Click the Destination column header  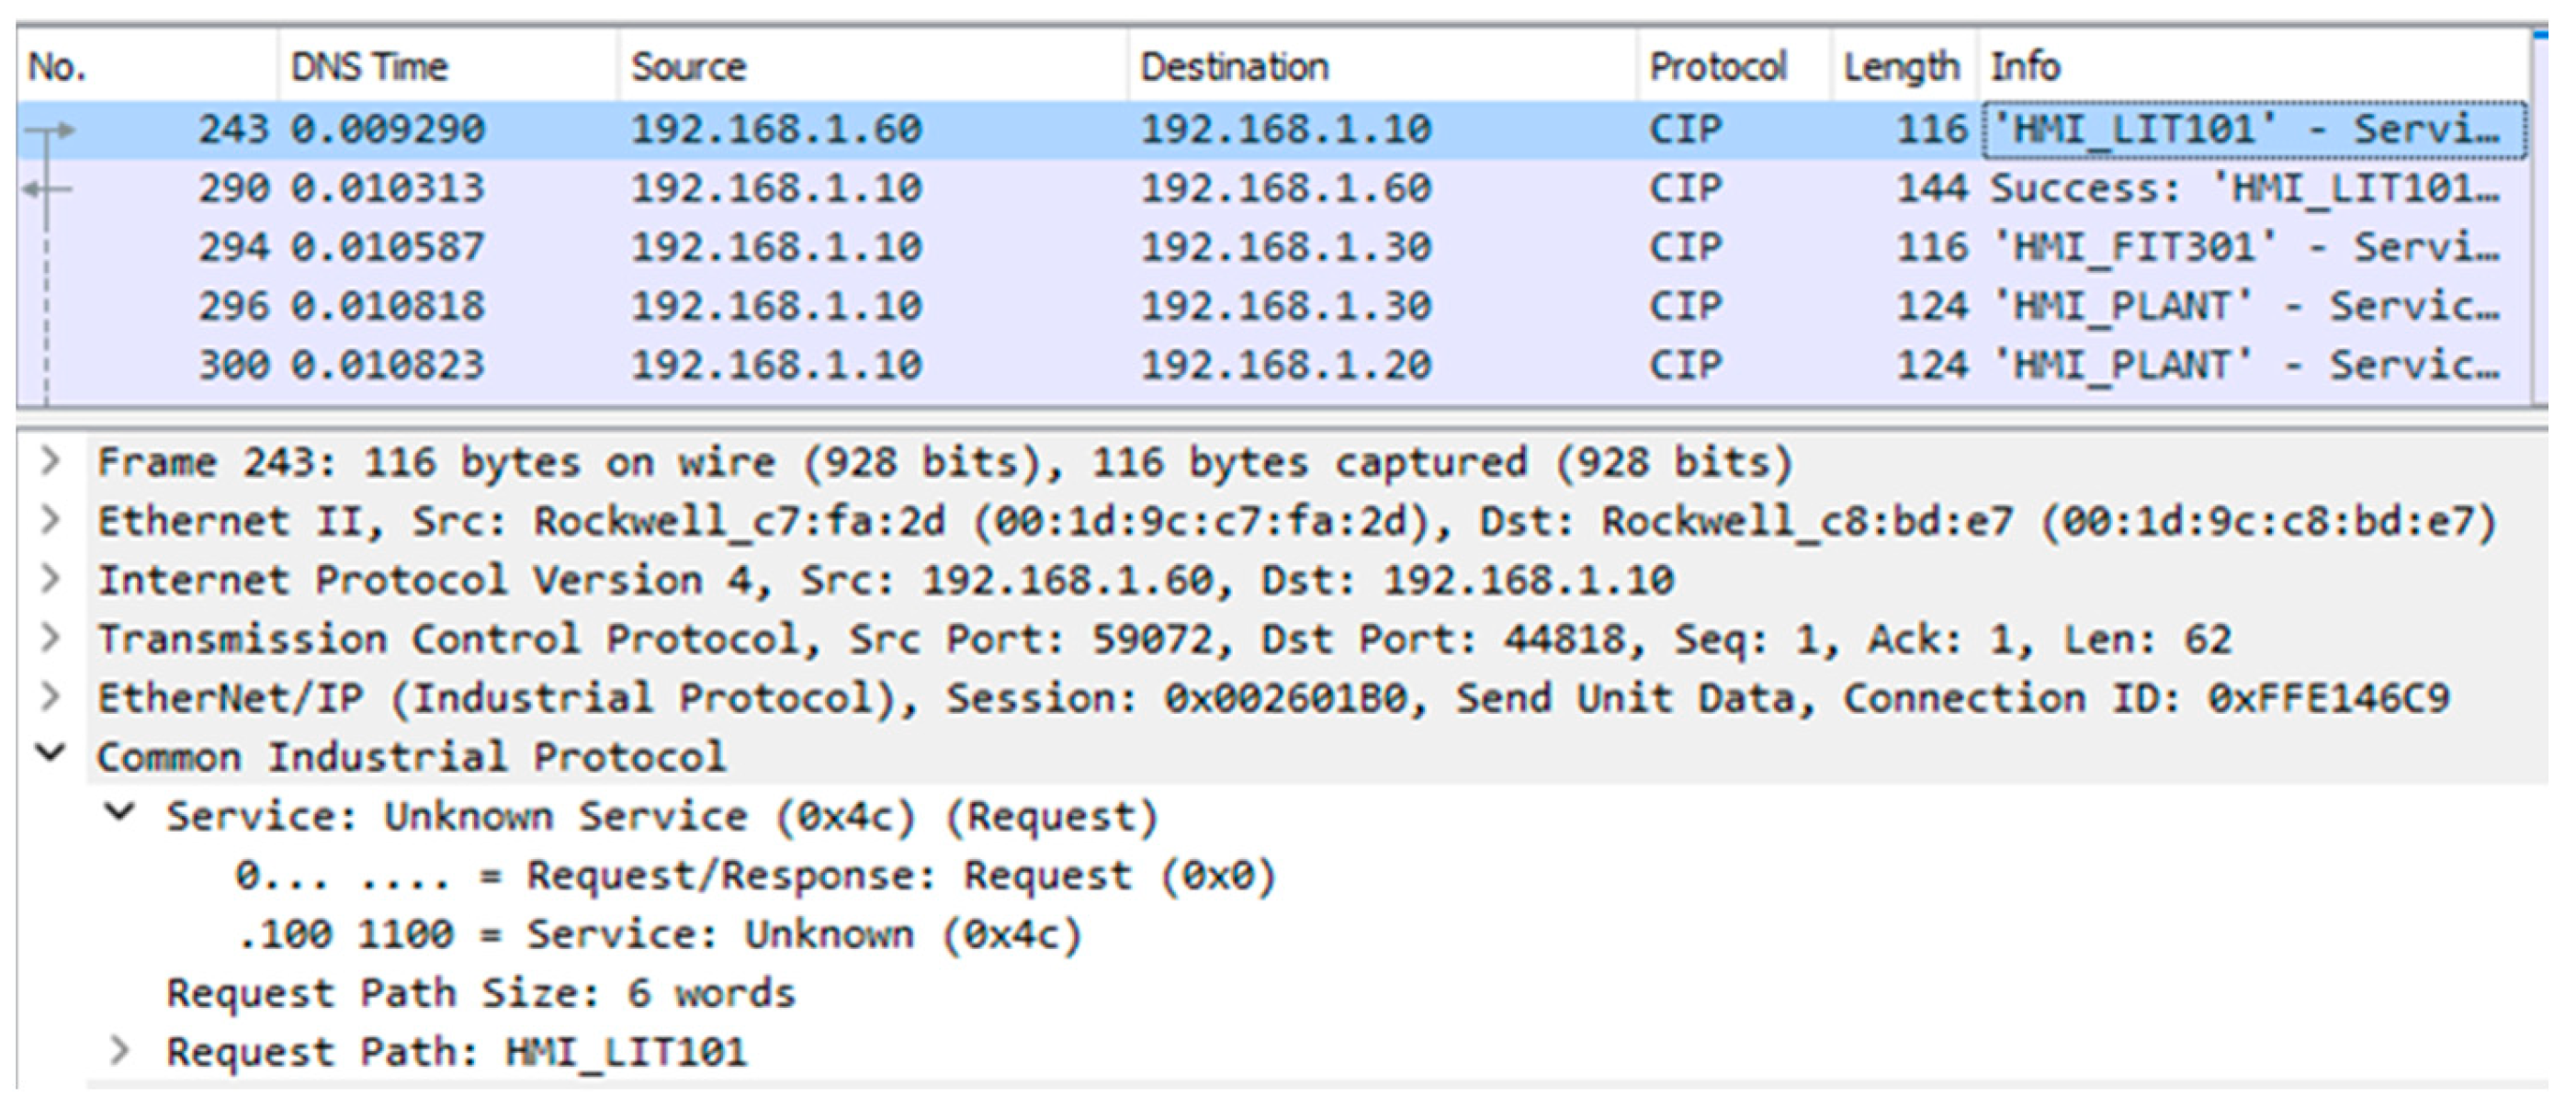point(1234,67)
